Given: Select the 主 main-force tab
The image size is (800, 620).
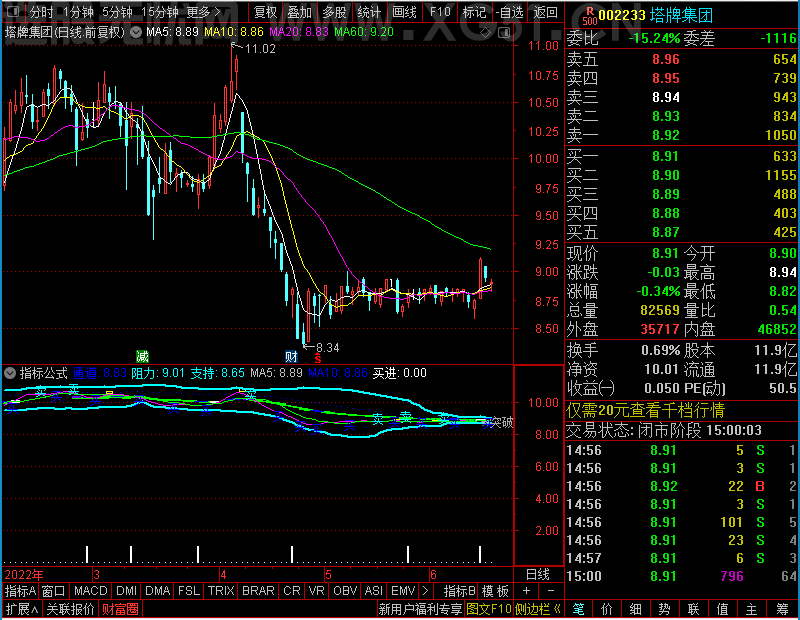Looking at the screenshot, I should coord(752,609).
